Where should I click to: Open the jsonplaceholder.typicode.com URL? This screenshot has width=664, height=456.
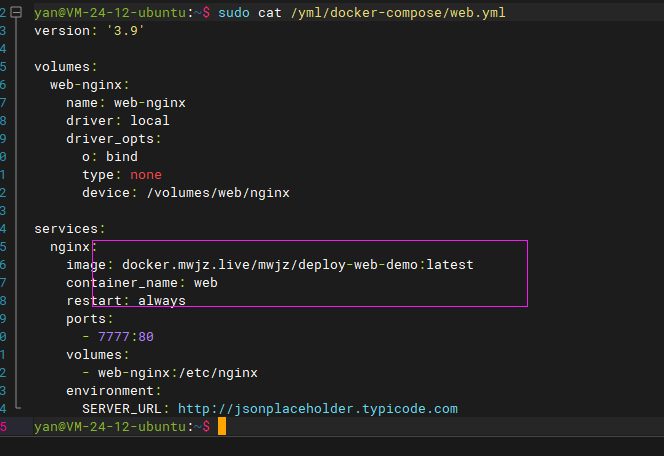318,409
